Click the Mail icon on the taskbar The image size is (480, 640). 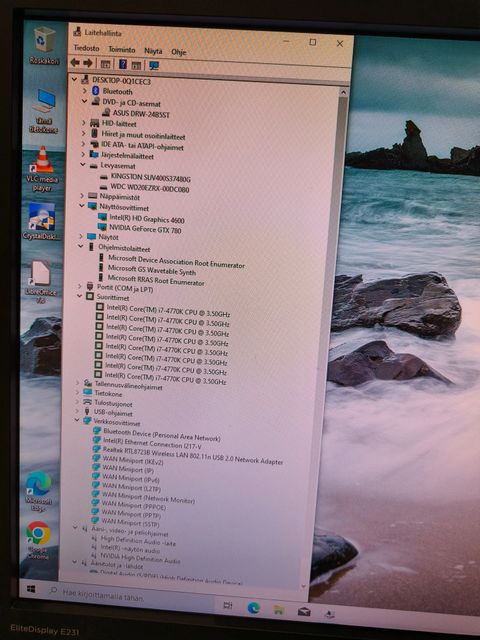[x=304, y=611]
